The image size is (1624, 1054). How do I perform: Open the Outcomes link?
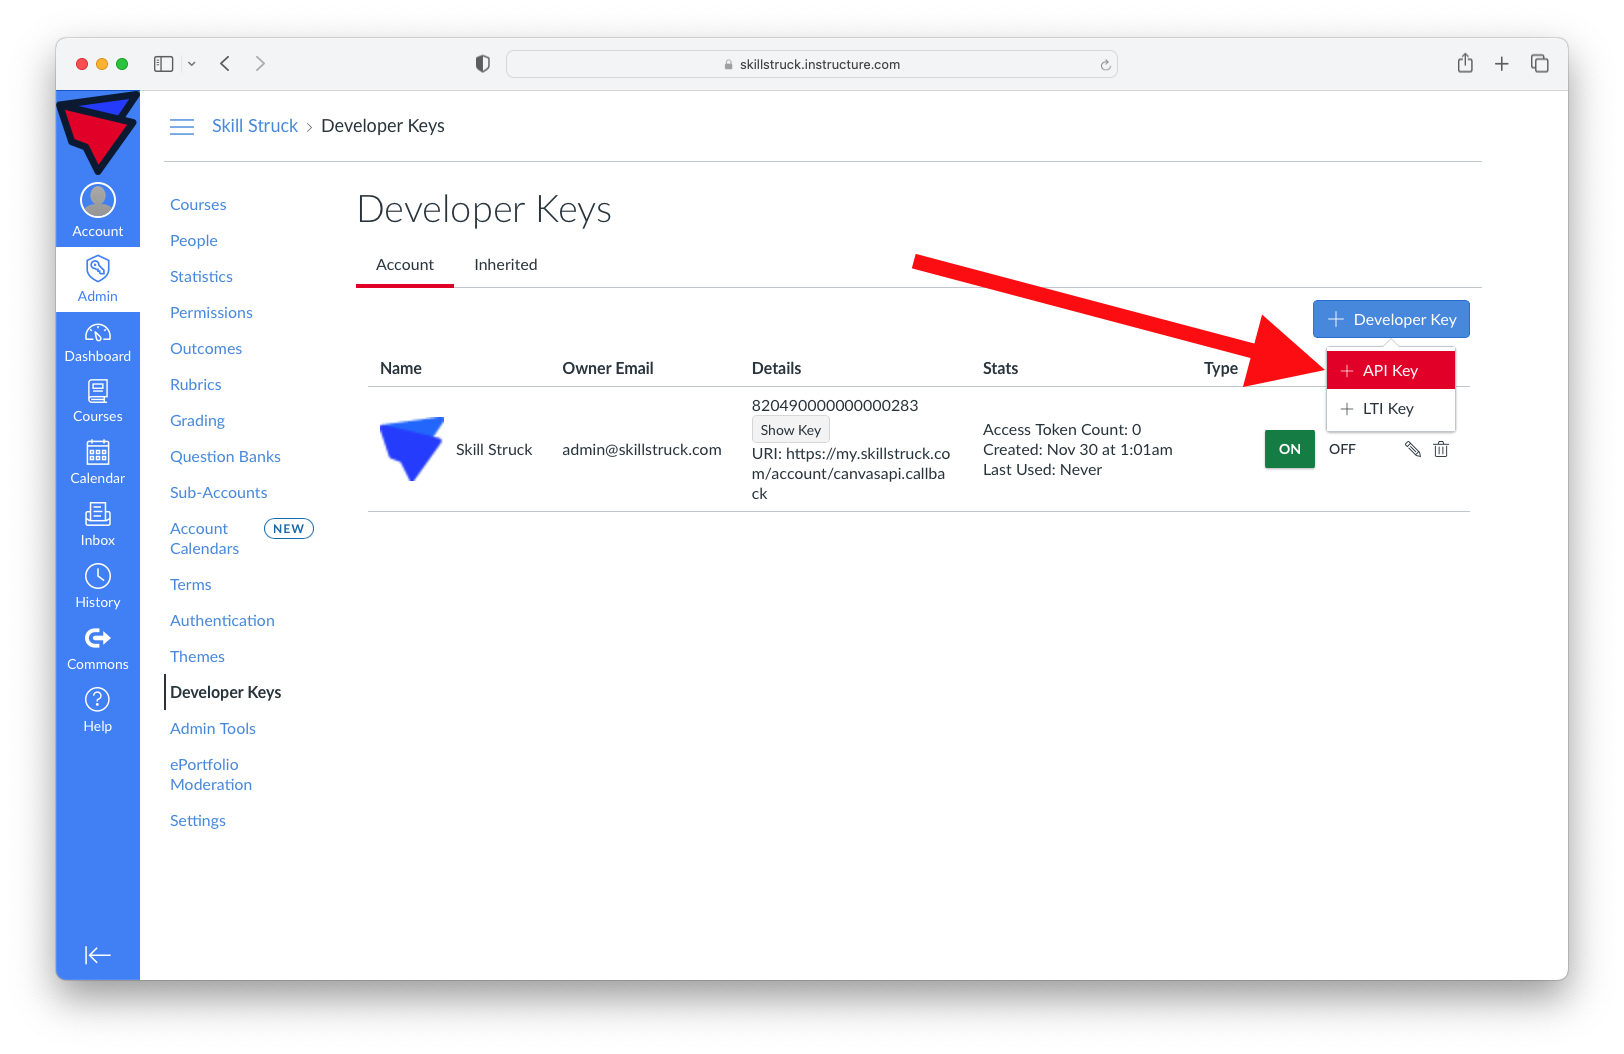pyautogui.click(x=206, y=349)
